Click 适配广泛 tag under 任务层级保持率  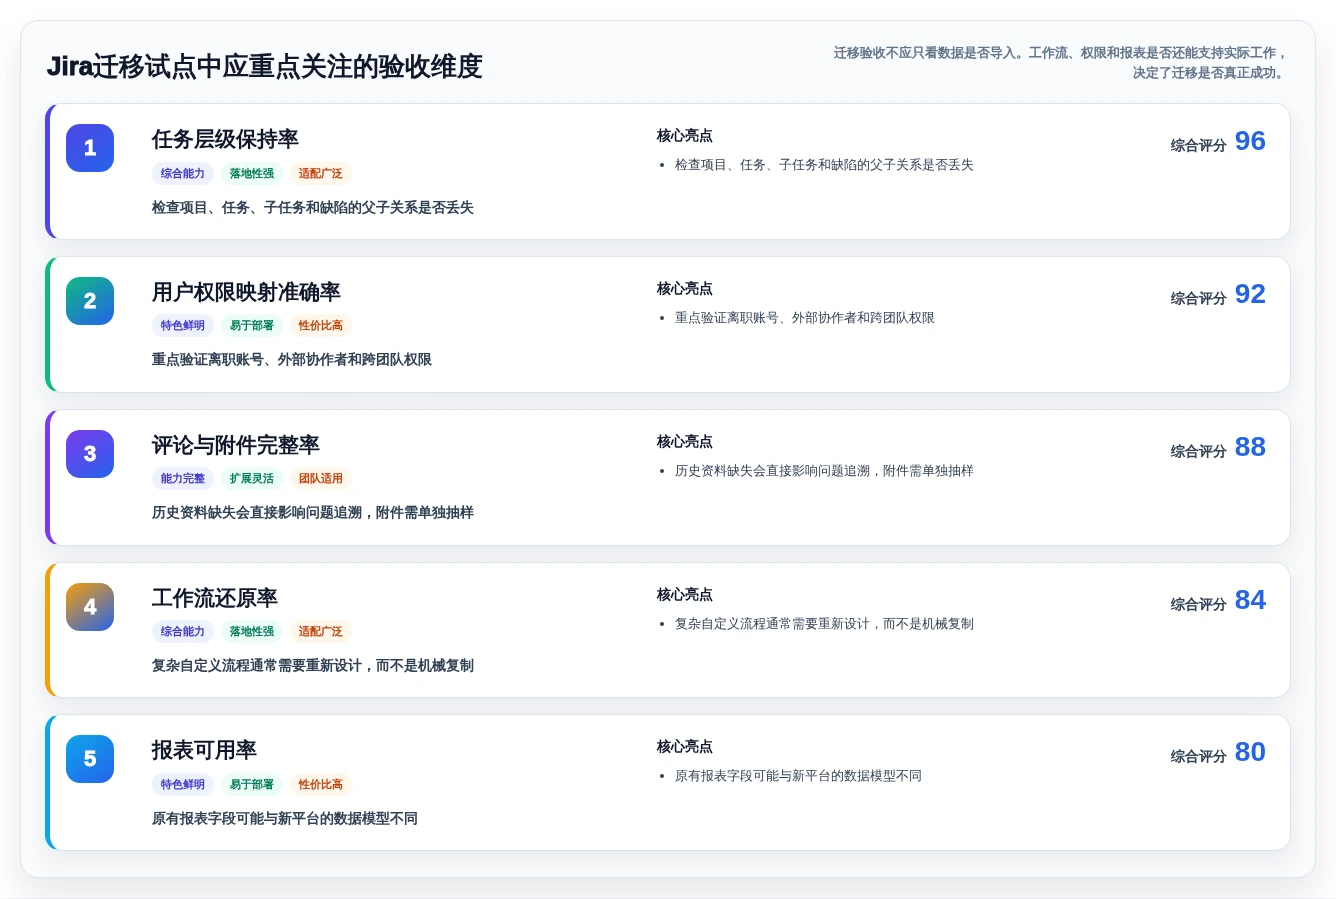[321, 173]
